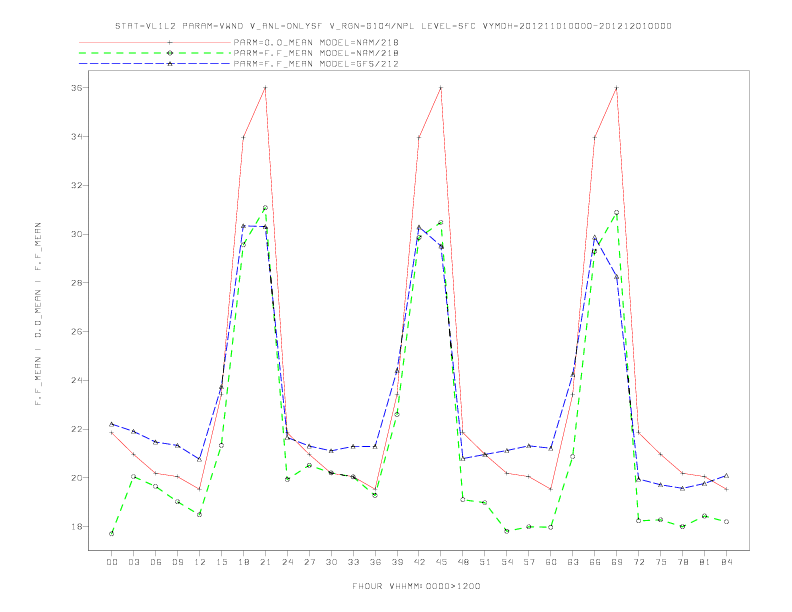The image size is (792, 612).
Task: Select legend entry PARM=F.F_MEAN MODEL=GFS/212
Action: pos(316,64)
